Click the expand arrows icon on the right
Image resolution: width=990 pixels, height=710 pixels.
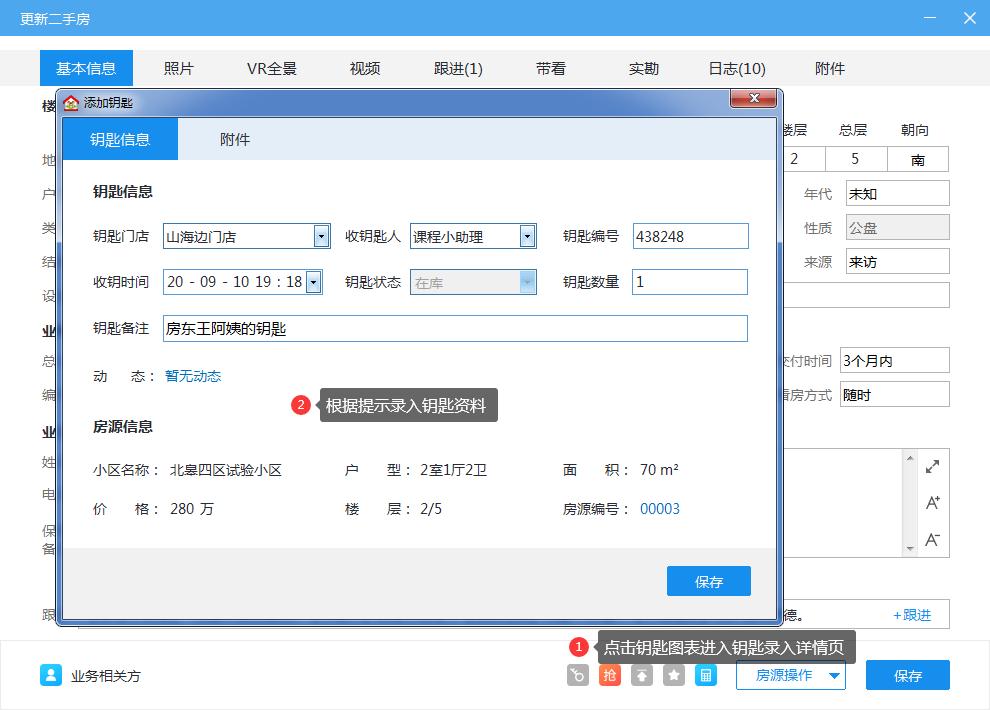coord(932,466)
